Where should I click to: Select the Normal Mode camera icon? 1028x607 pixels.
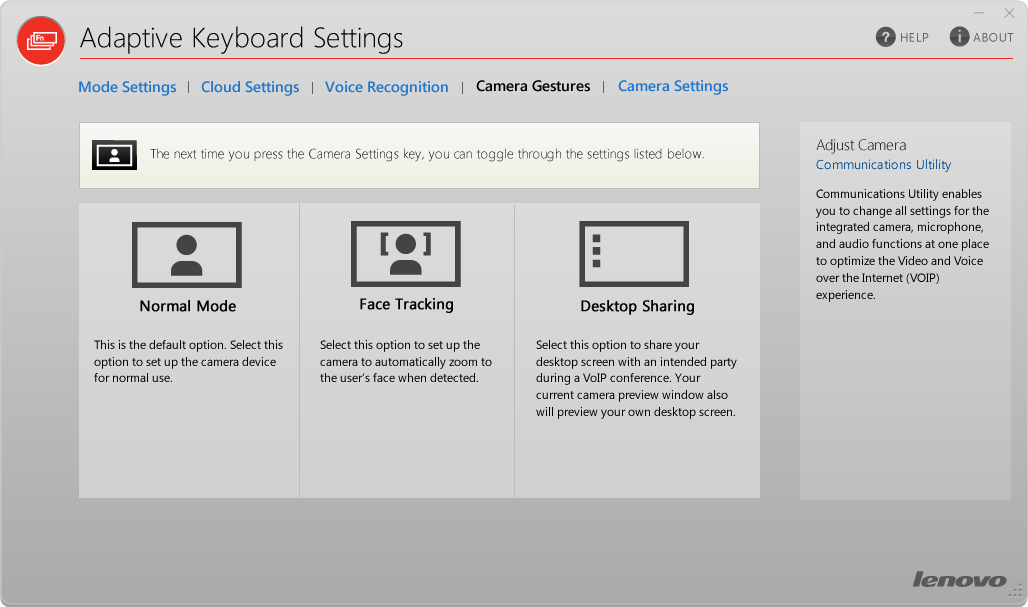(187, 254)
